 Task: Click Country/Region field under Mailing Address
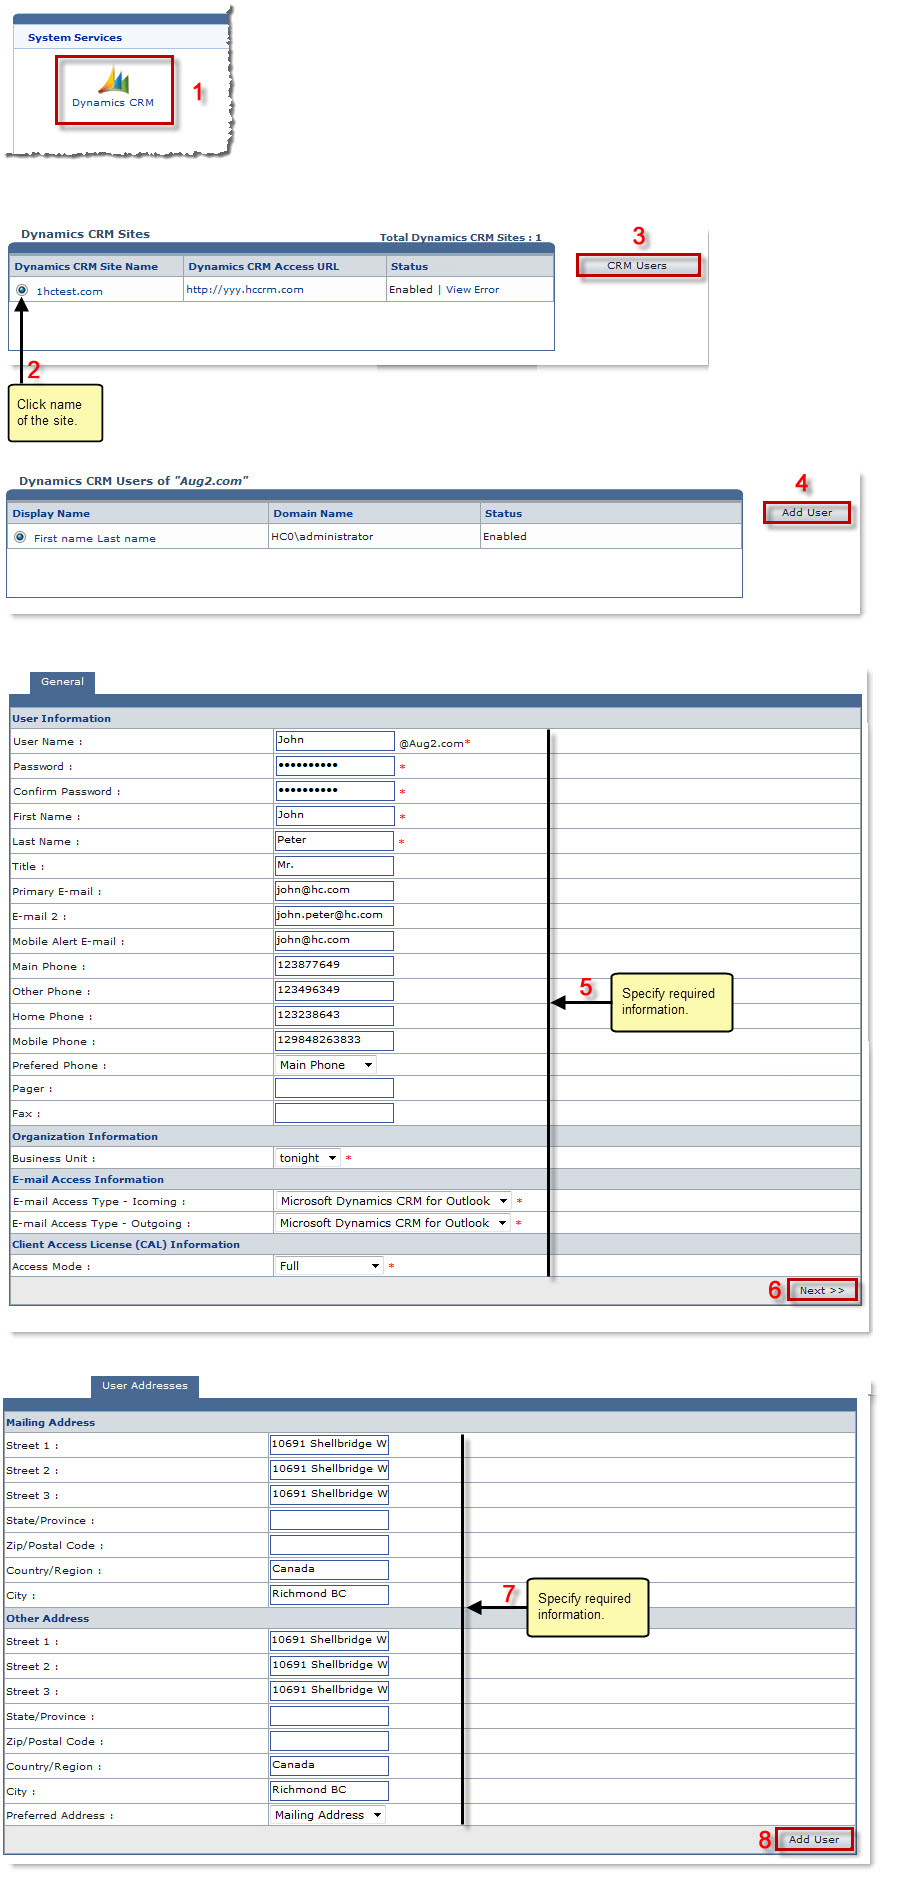(x=329, y=1570)
